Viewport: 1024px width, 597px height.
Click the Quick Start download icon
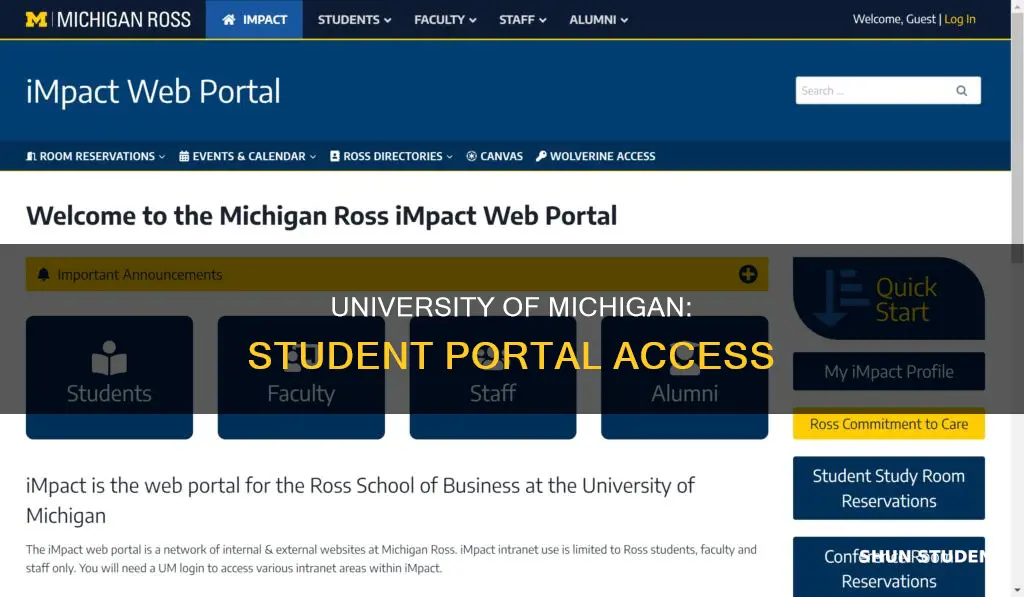click(838, 297)
